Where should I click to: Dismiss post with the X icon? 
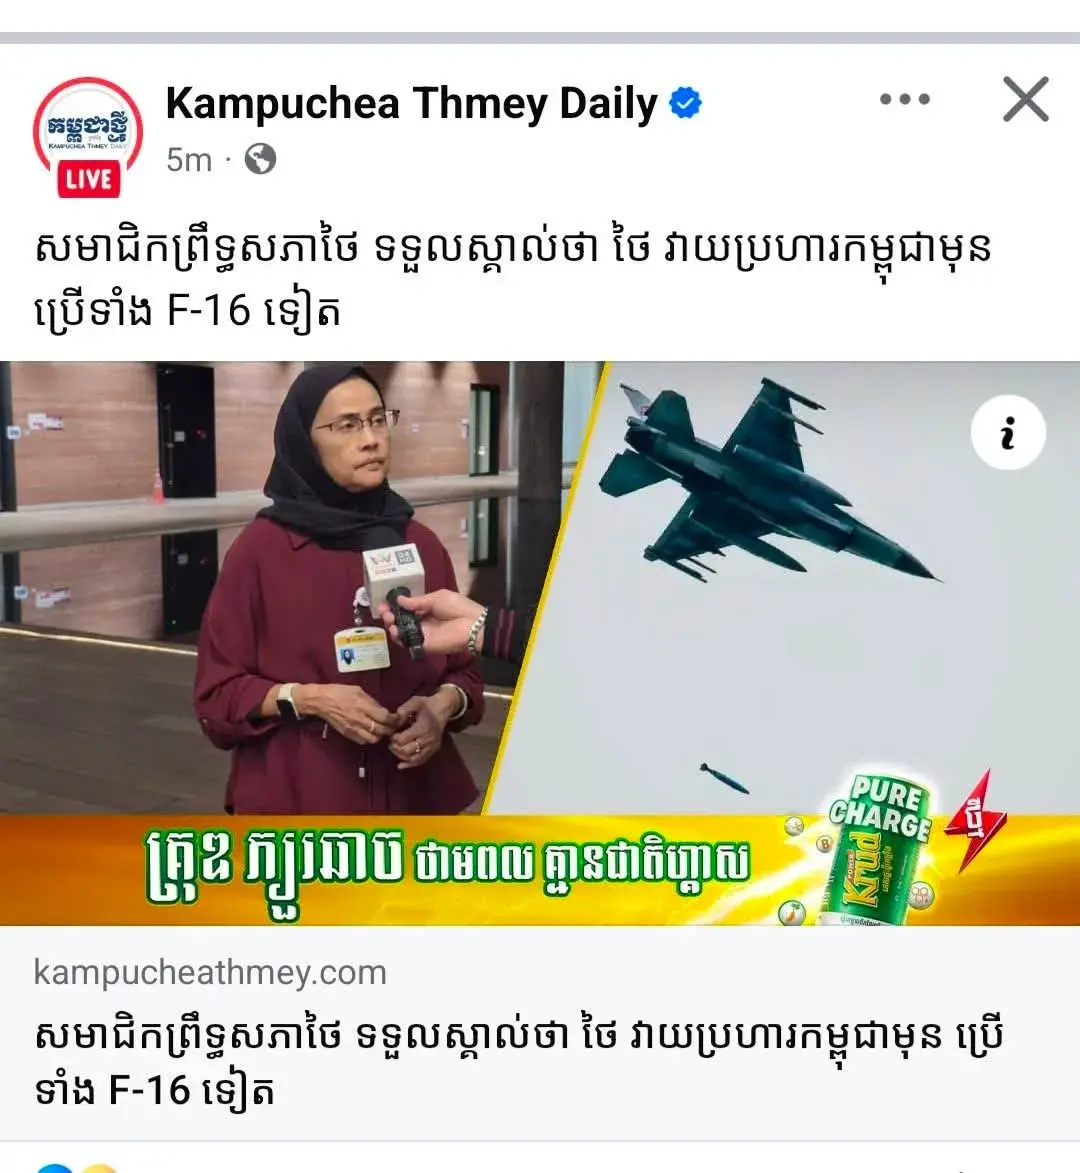tap(1025, 99)
